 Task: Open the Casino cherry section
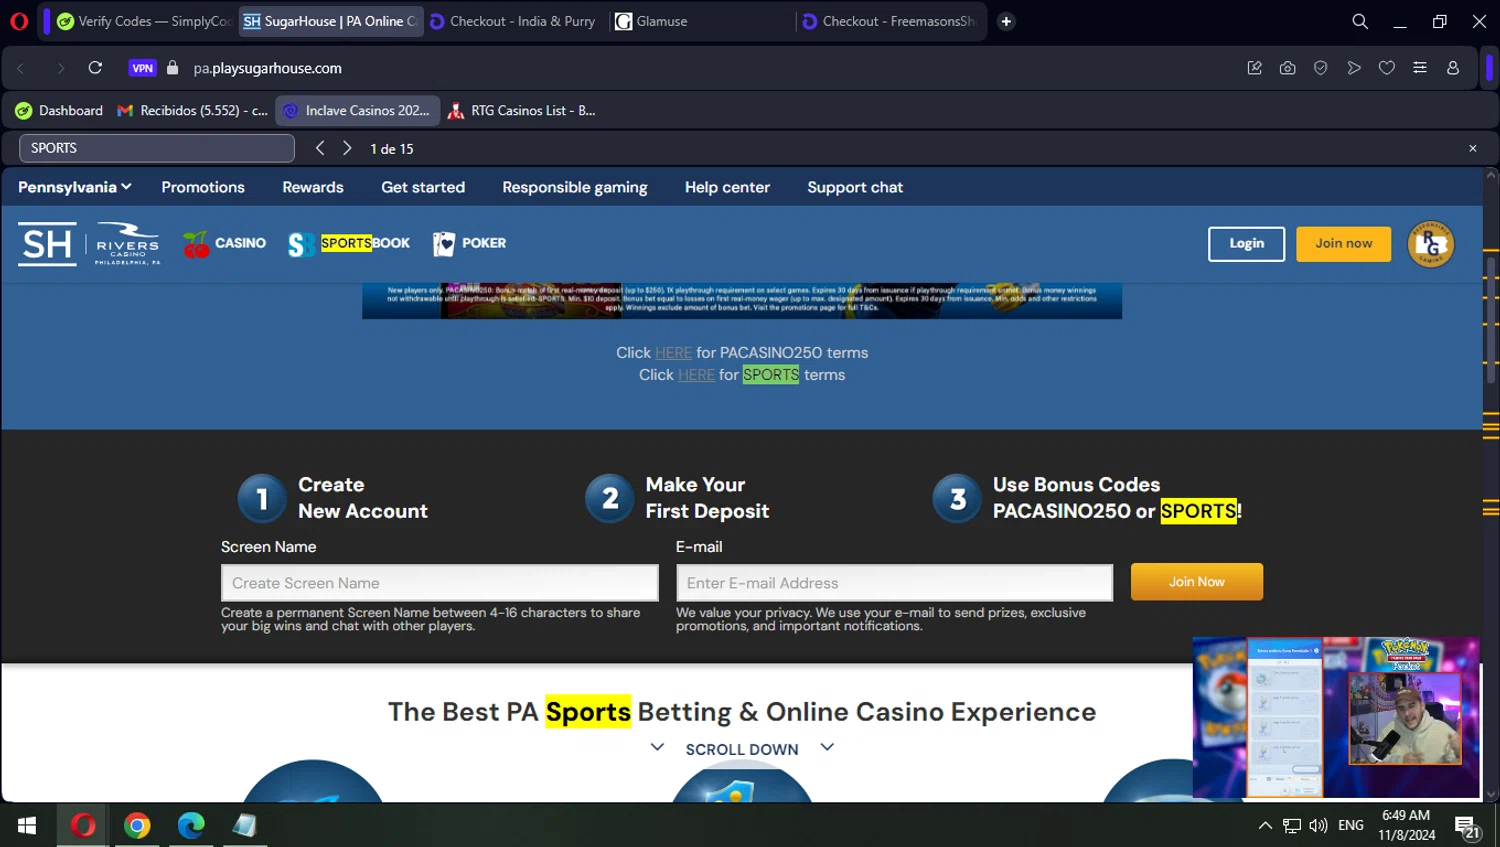pos(225,243)
